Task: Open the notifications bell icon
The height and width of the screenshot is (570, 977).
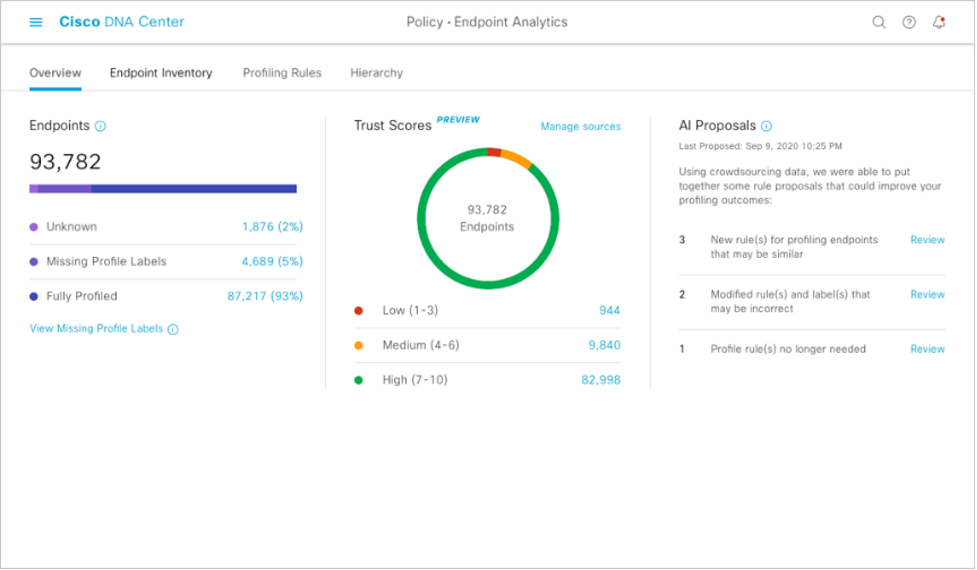Action: click(x=939, y=22)
